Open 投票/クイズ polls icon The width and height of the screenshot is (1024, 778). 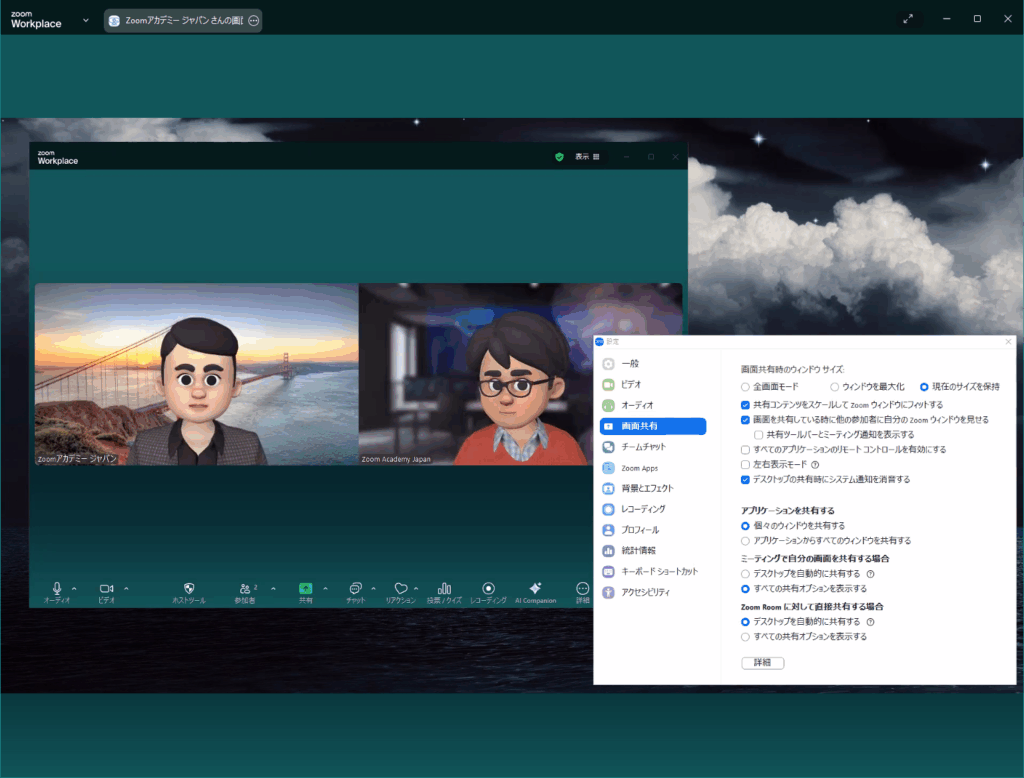pos(444,589)
